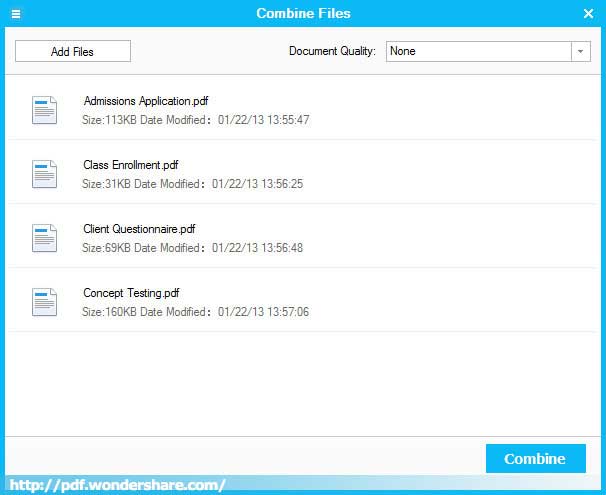
Task: Click the Add Files button
Action: click(x=73, y=51)
